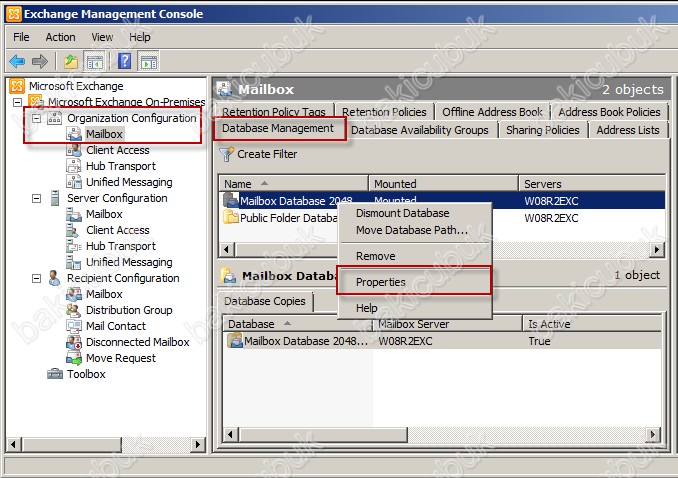
Task: Click the Microsoft Exchange root icon
Action: 16,86
